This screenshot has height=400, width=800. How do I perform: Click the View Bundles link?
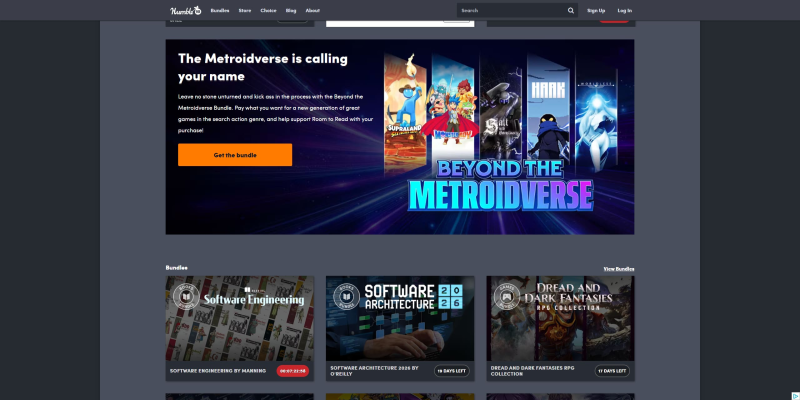[619, 268]
